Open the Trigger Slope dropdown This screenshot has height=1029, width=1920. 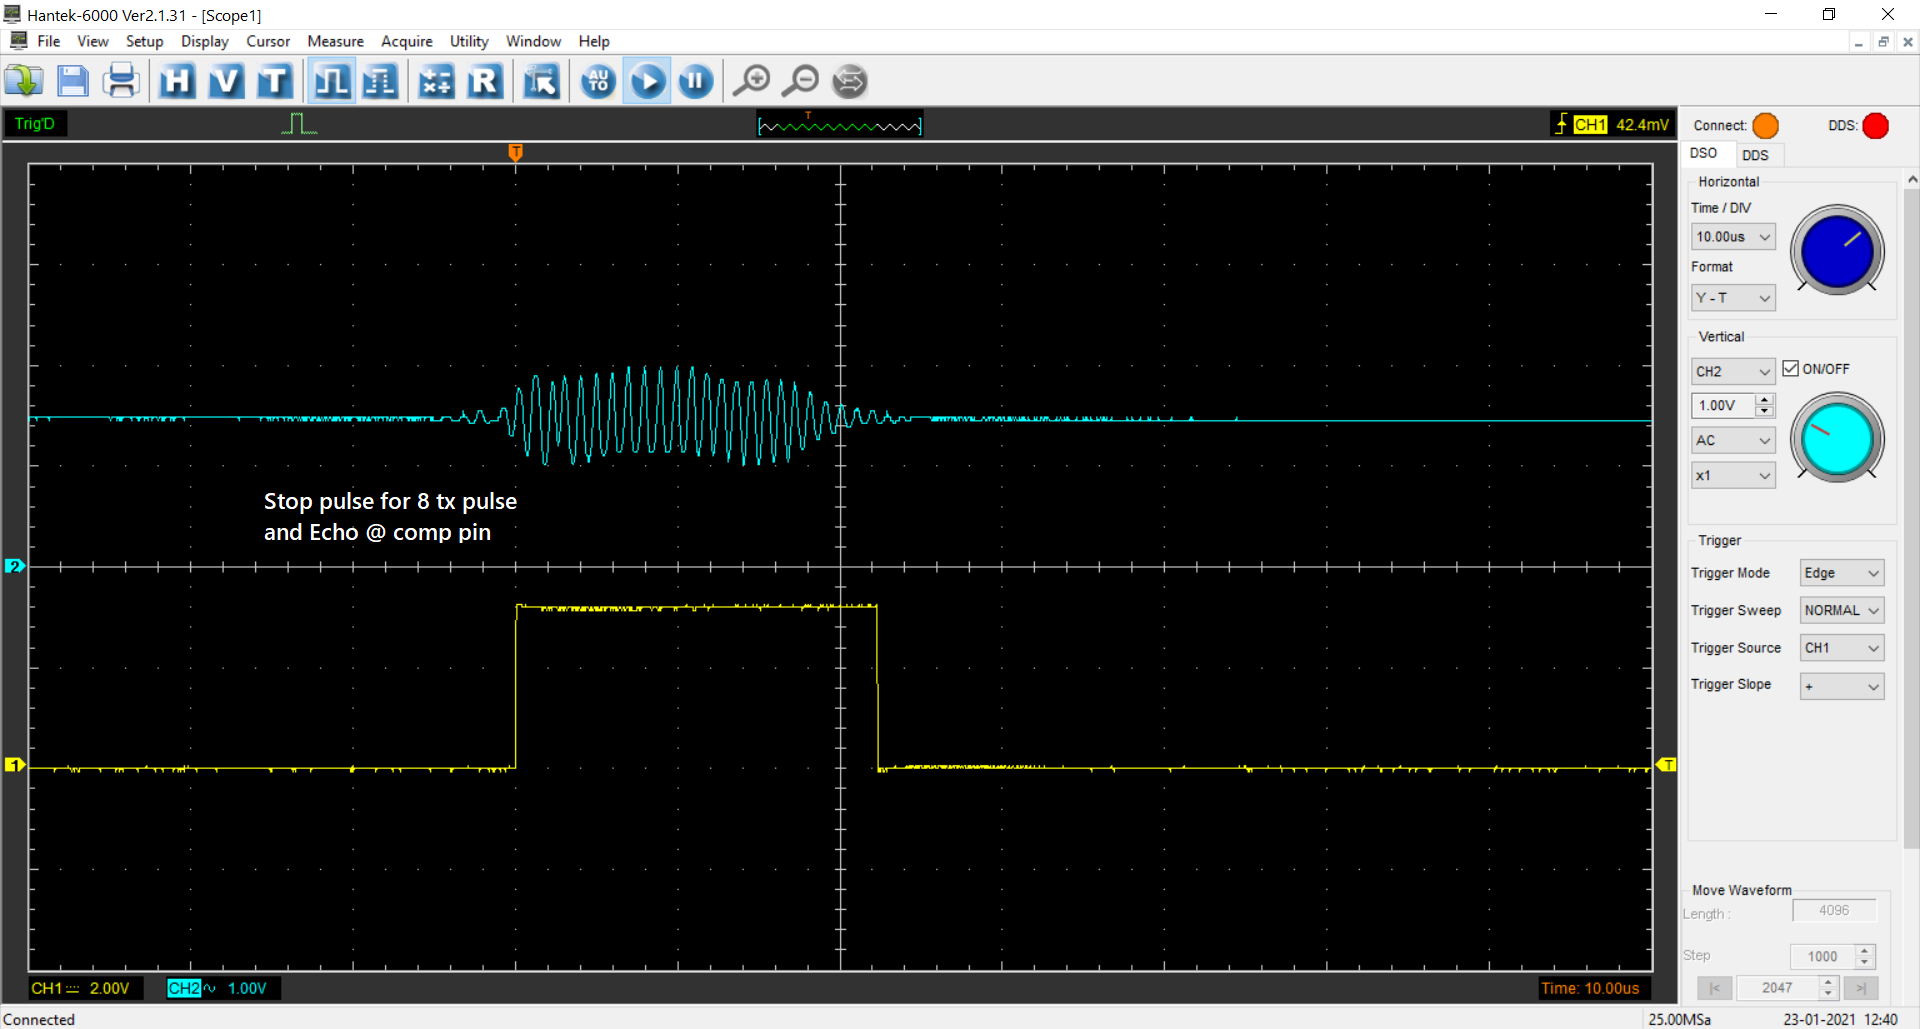(1842, 686)
